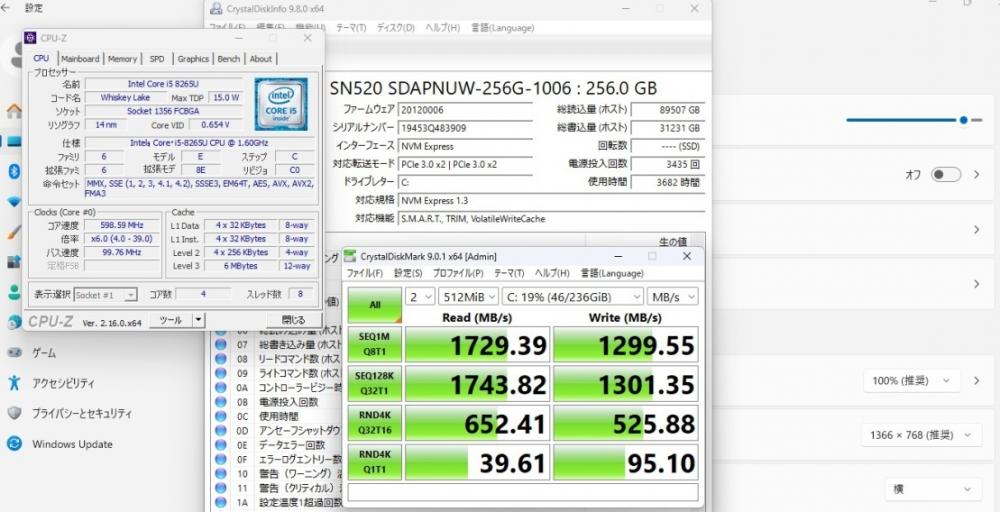Screen dimensions: 1000x512
Task: Open CrystalDiskMark 設定(S) menu
Action: tap(408, 273)
